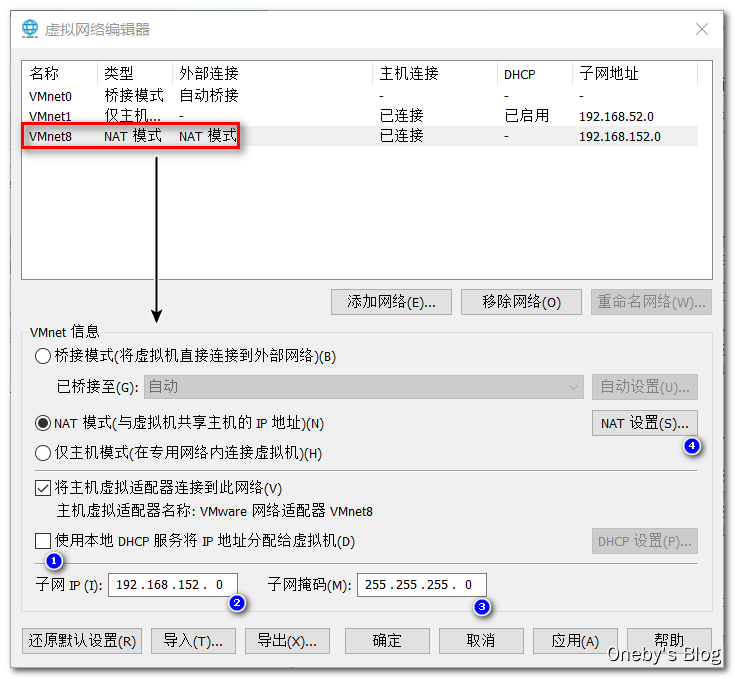
Task: Click 自动设置(U)... button
Action: pyautogui.click(x=645, y=387)
